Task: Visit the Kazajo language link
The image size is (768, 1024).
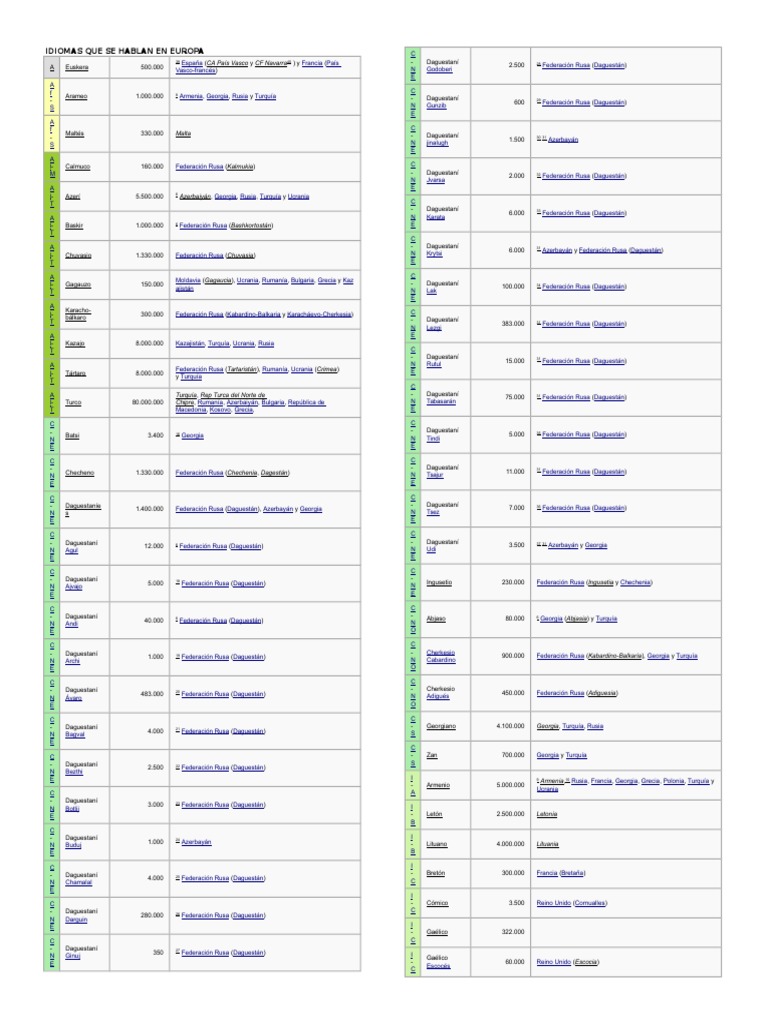Action: pyautogui.click(x=74, y=344)
